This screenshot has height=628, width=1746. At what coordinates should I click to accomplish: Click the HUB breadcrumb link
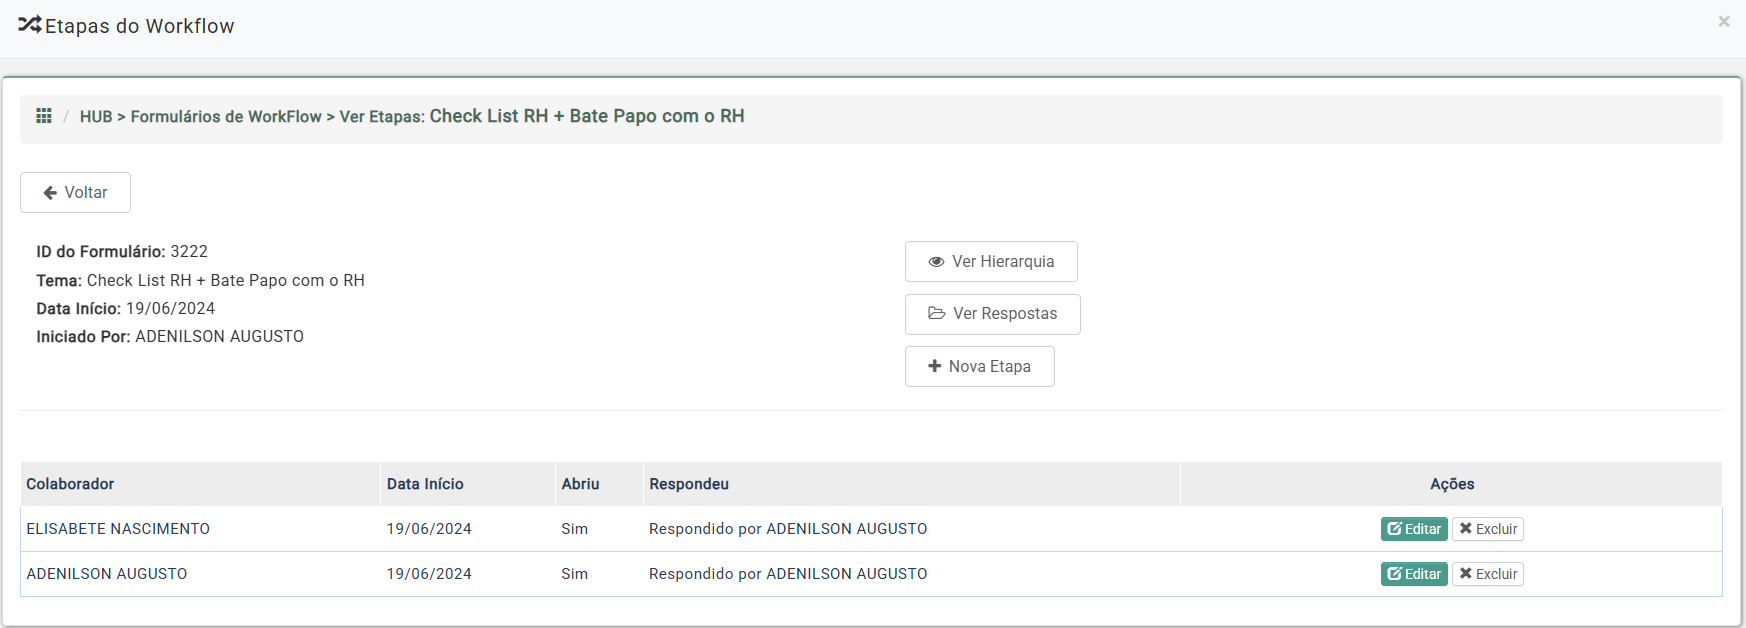(96, 117)
